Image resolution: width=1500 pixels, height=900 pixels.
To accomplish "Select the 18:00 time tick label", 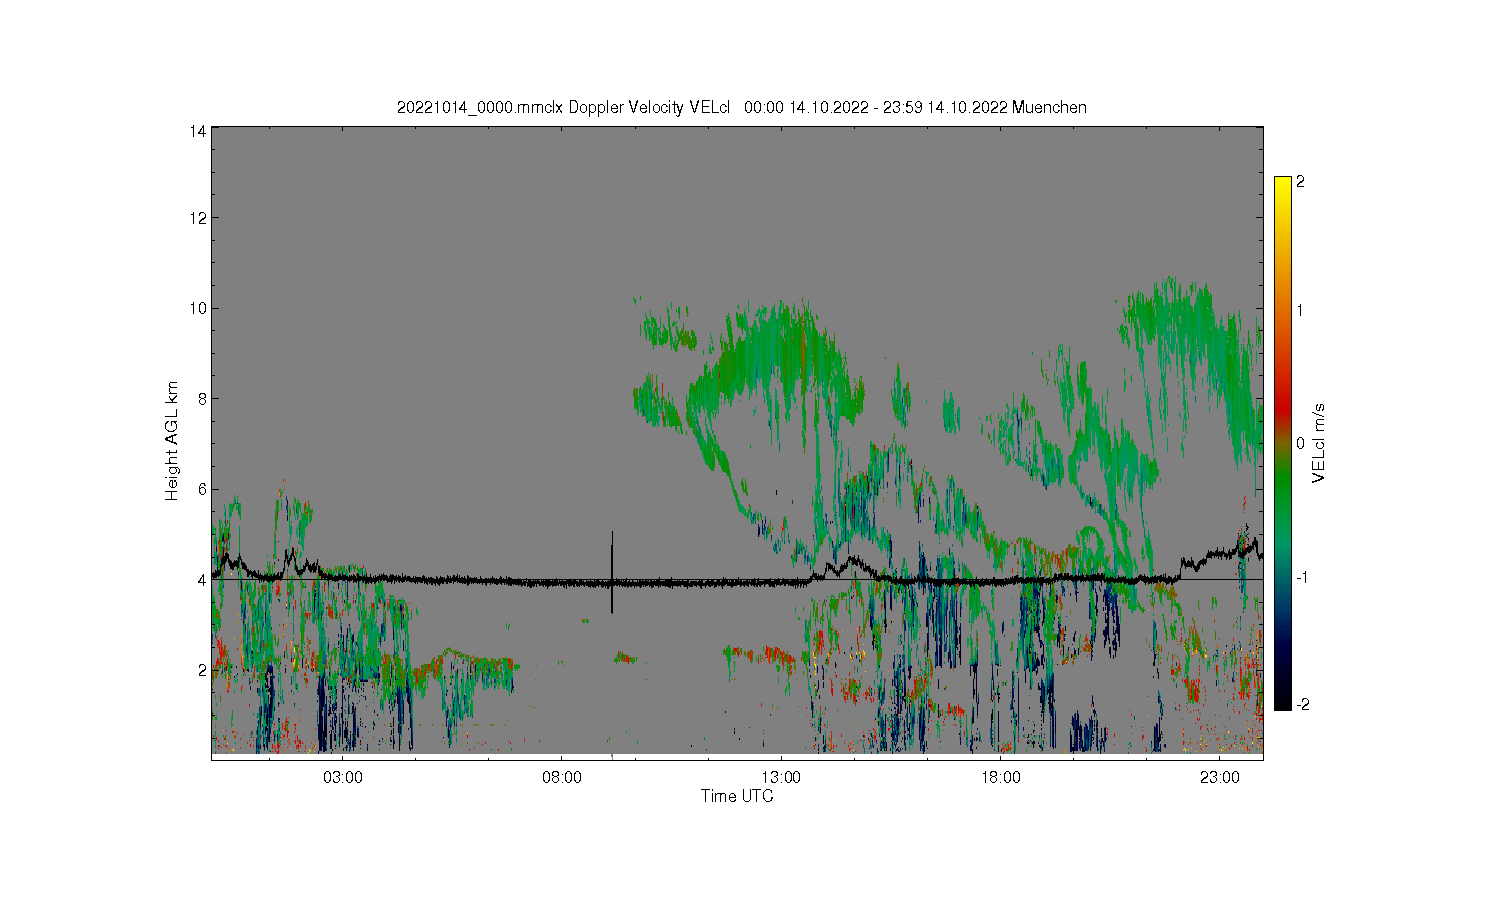I will click(x=1000, y=777).
